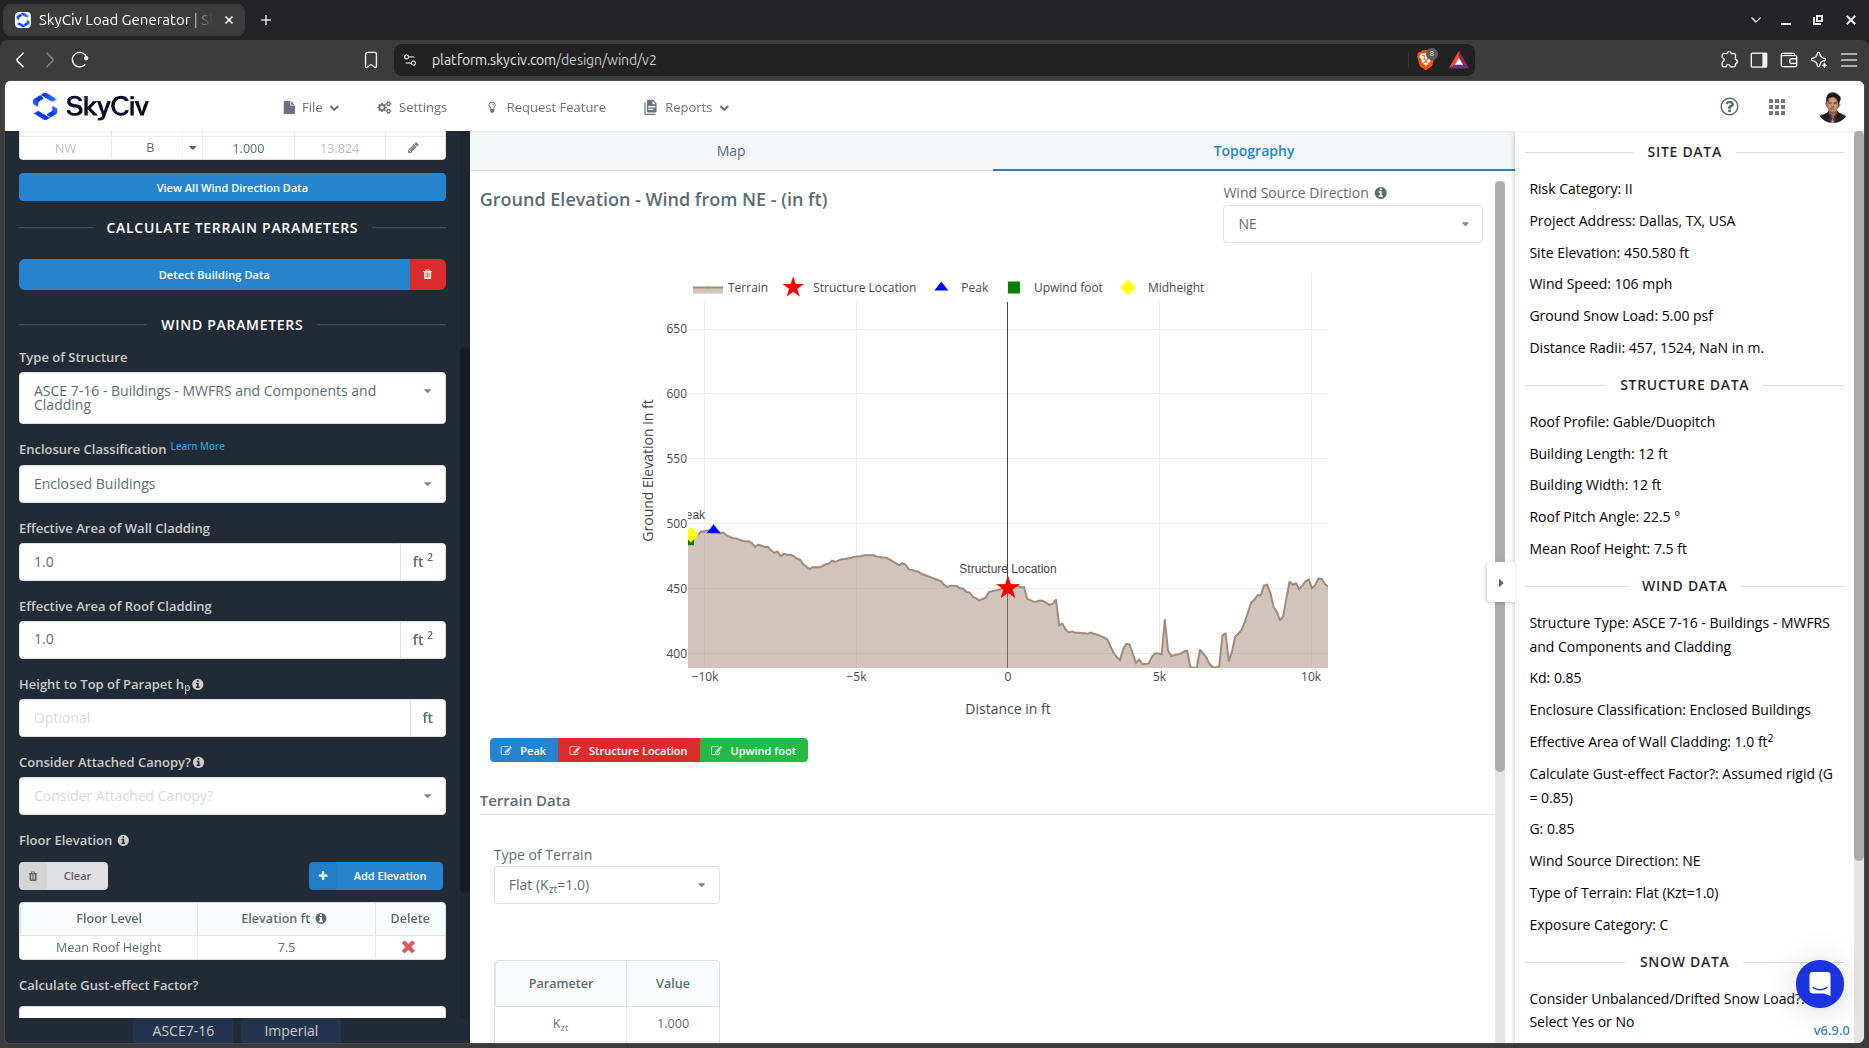Viewport: 1869px width, 1048px height.
Task: Click the Wind Source Direction info icon
Action: 1381,193
